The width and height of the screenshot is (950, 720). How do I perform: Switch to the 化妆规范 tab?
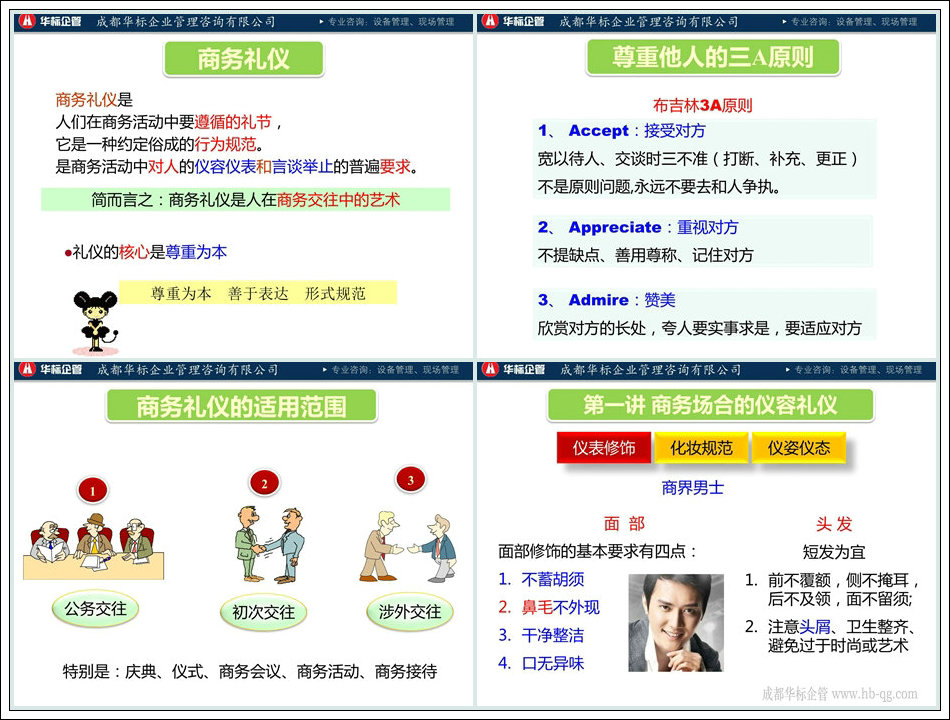click(701, 448)
